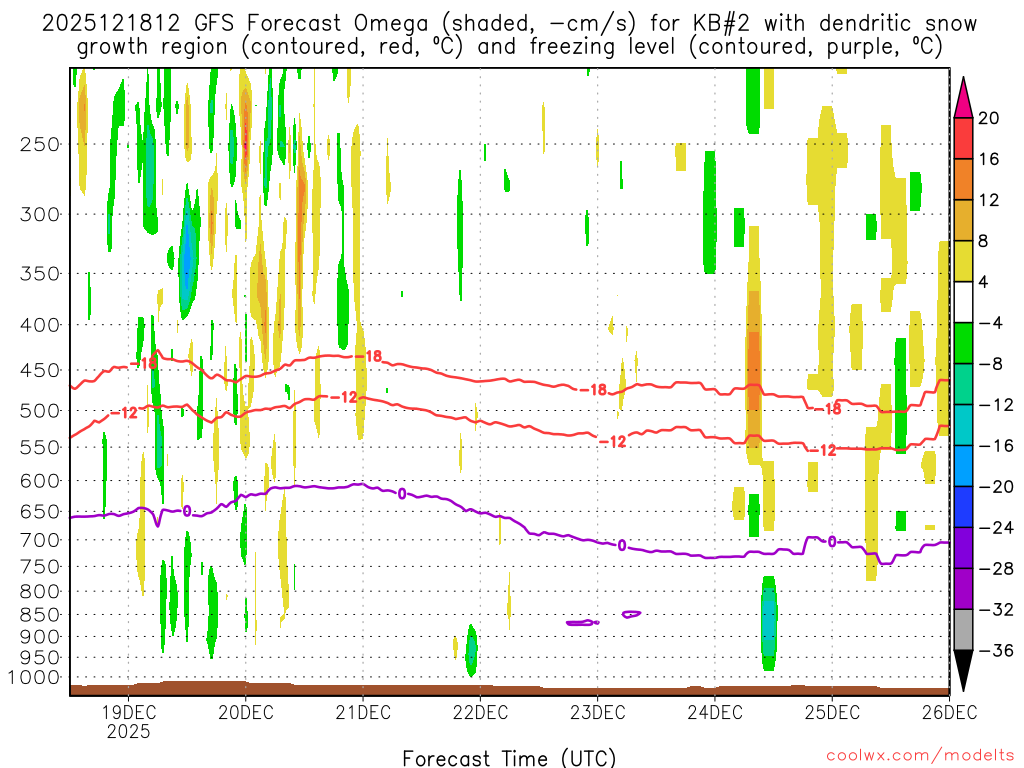
Task: Select the 600 y-axis label
Action: [x=40, y=481]
